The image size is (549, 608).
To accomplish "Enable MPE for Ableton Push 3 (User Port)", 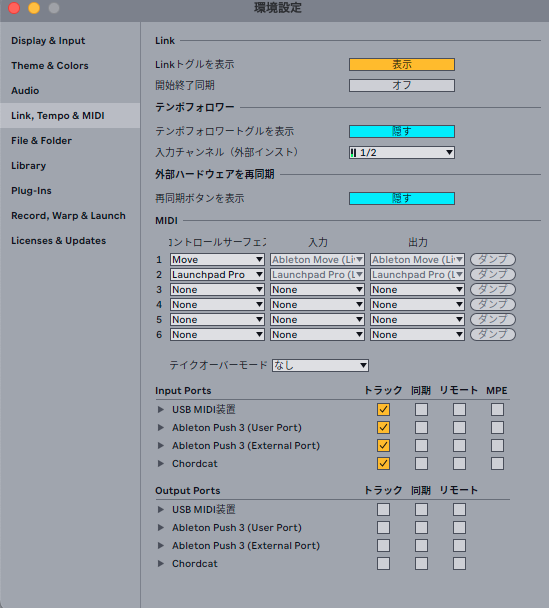I will click(x=497, y=427).
